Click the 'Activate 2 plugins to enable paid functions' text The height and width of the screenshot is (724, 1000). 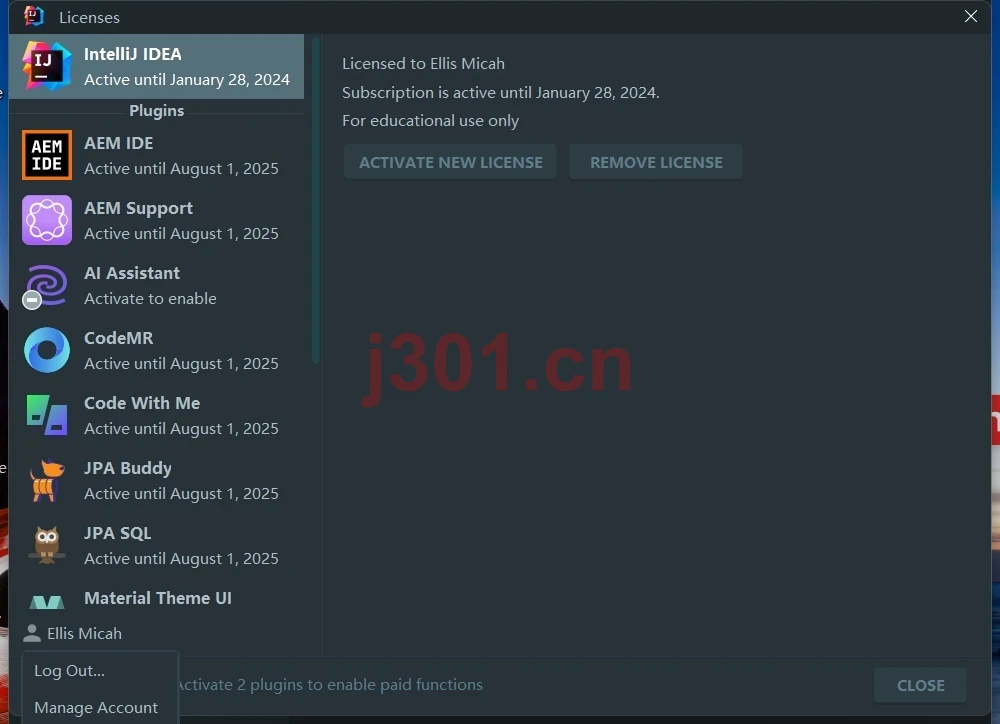330,685
